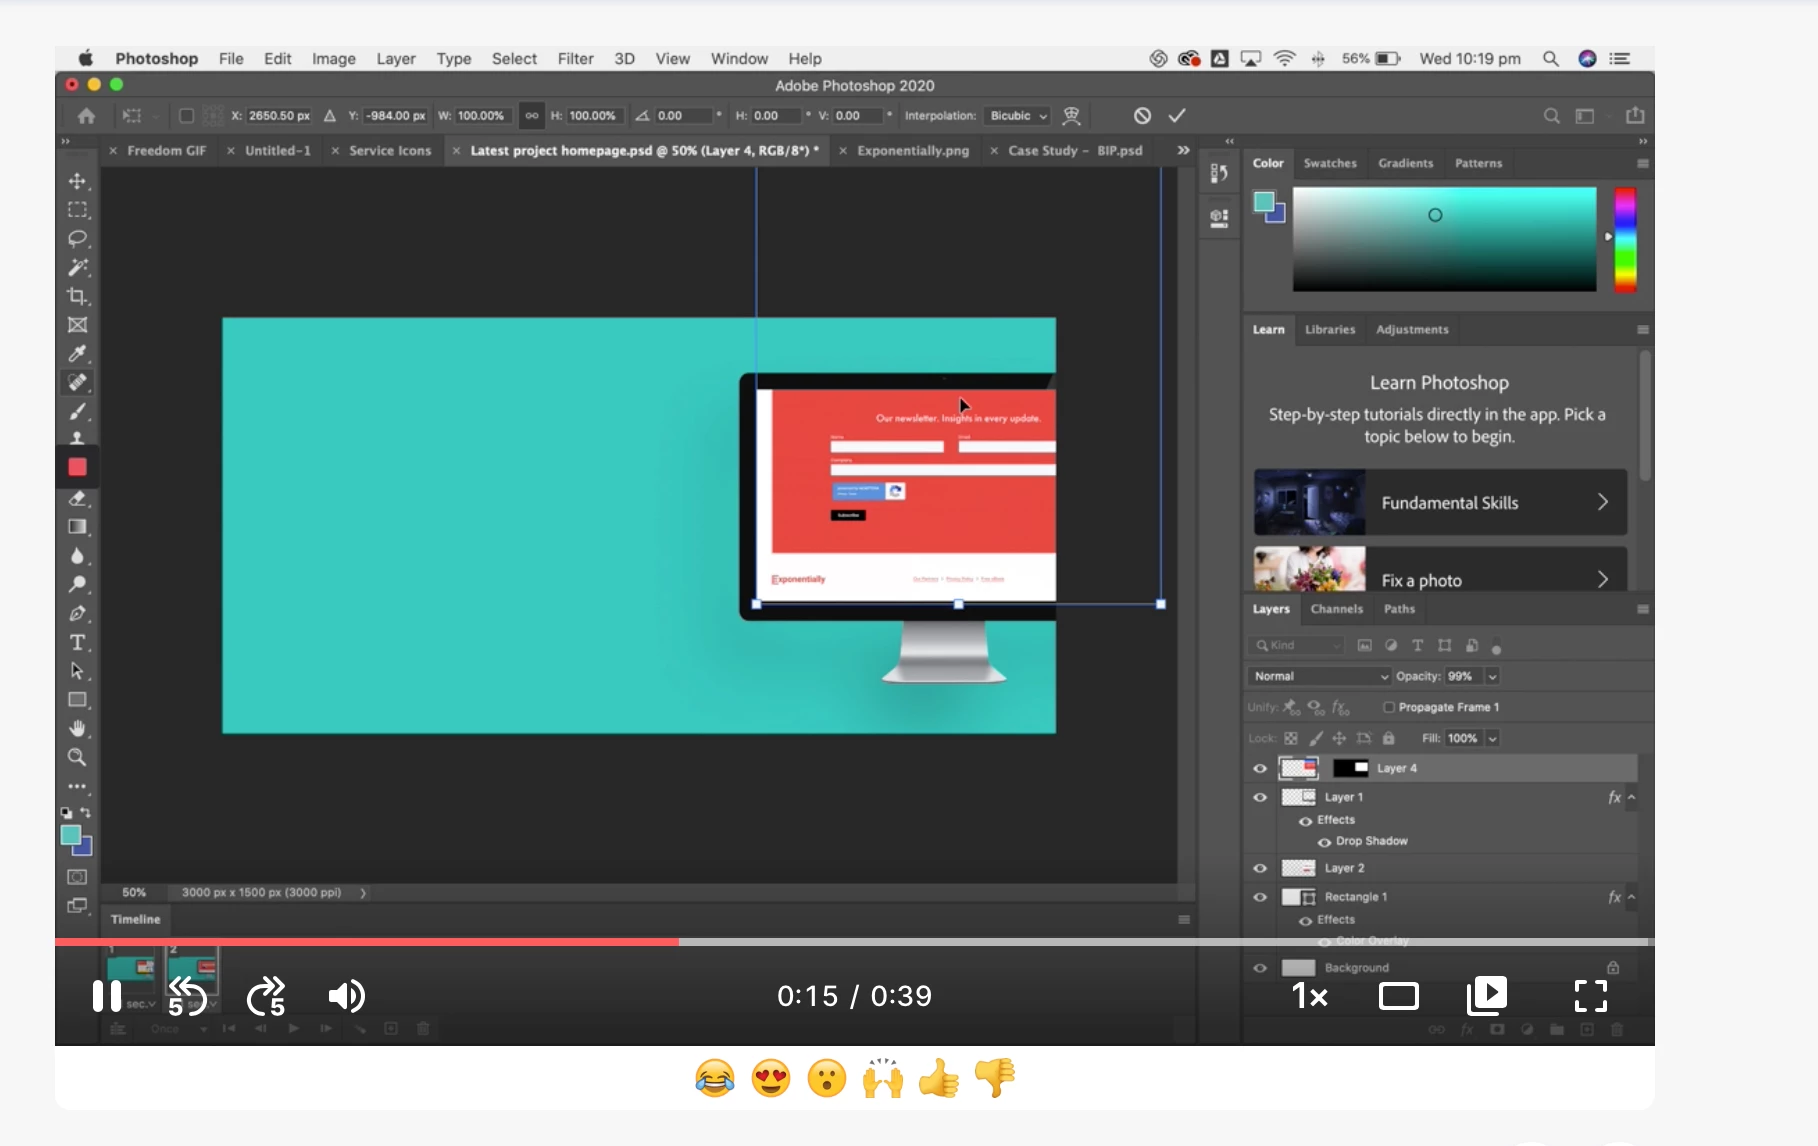Hide Rectangle 1 layer with eye icon
The height and width of the screenshot is (1146, 1818).
tap(1260, 897)
